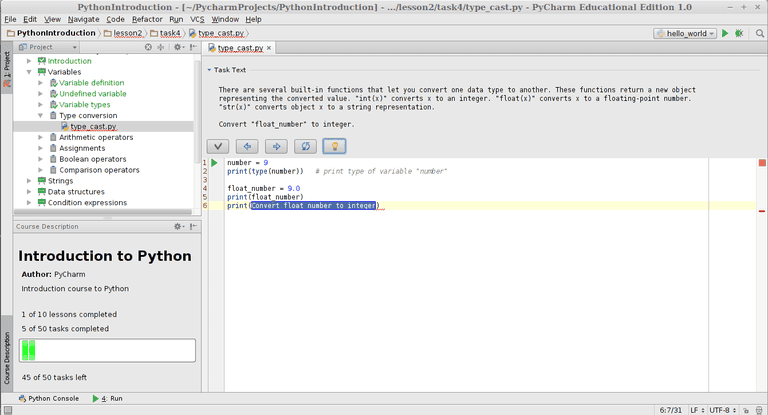Open the Refactor menu
Viewport: 768px width, 415px height.
pos(147,19)
